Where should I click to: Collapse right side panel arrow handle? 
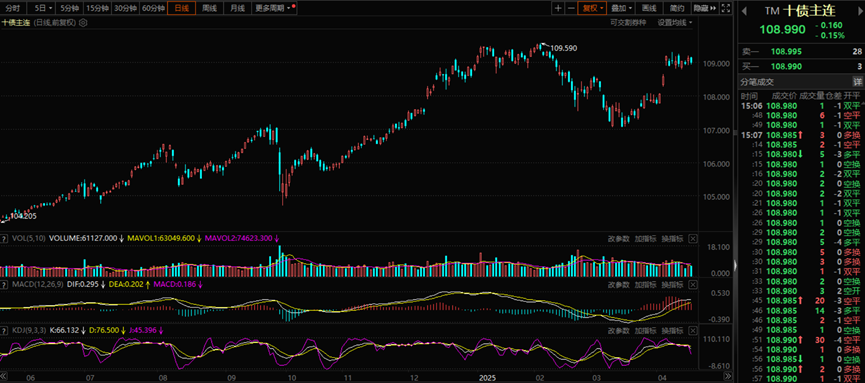coord(735,265)
